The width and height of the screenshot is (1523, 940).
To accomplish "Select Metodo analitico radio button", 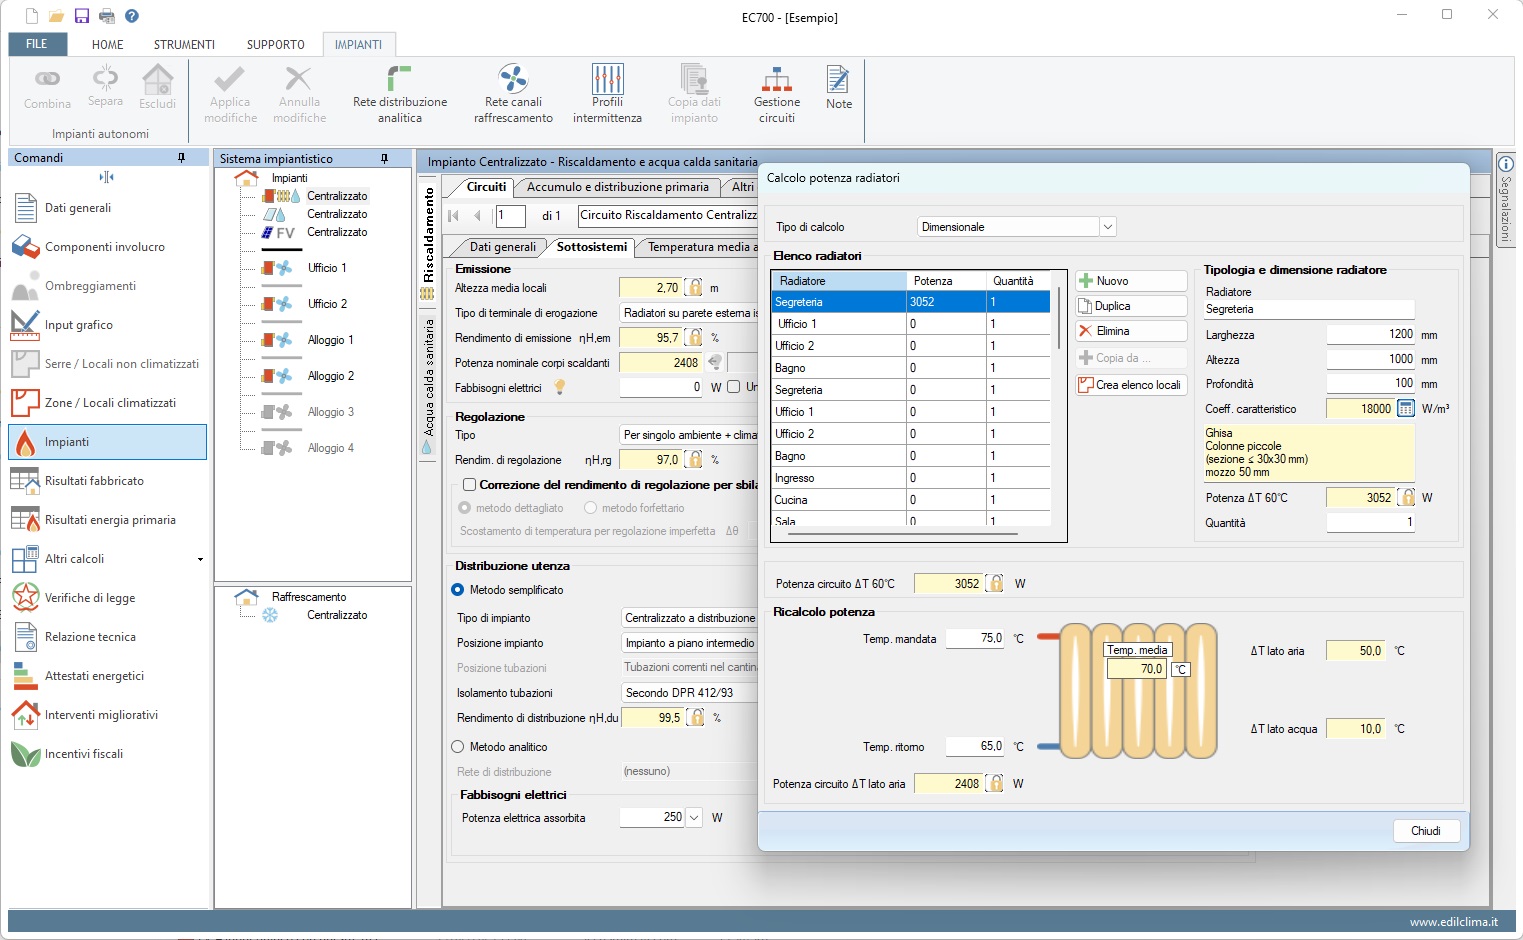I will [x=458, y=747].
